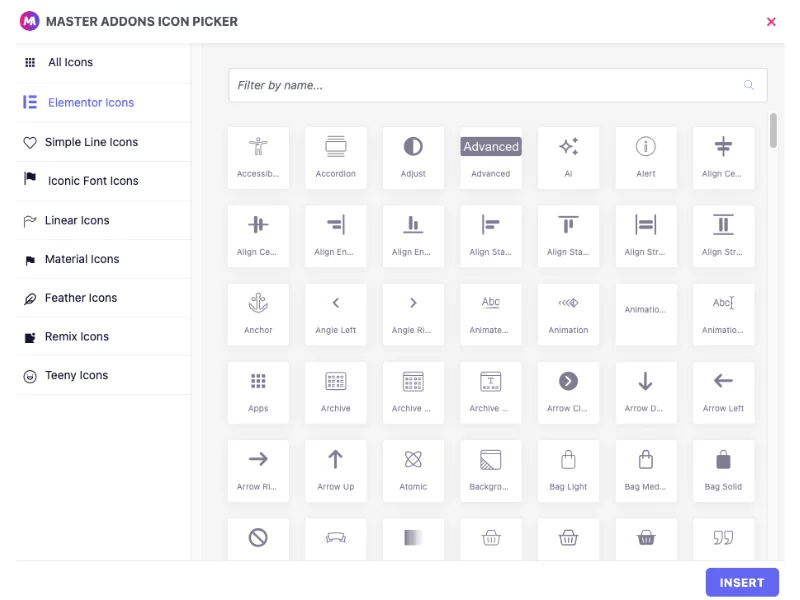Click the Master Addons logo
The image size is (800, 600).
tap(30, 21)
